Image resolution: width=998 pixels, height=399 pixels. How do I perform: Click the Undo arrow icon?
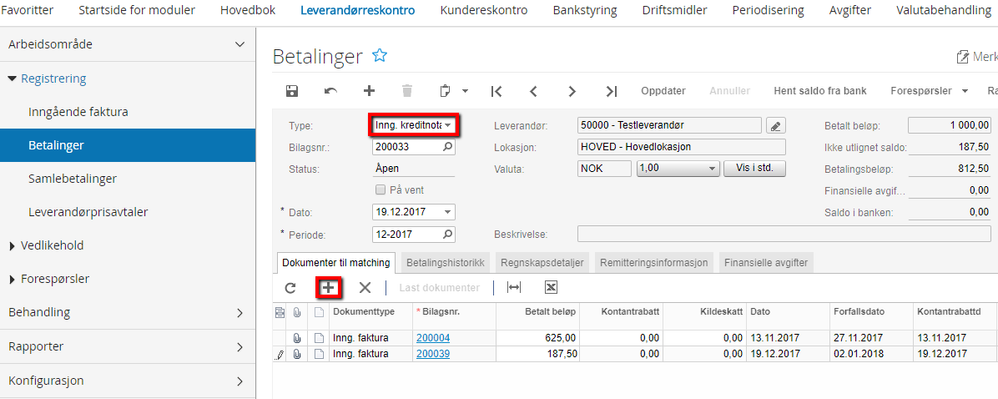click(330, 91)
